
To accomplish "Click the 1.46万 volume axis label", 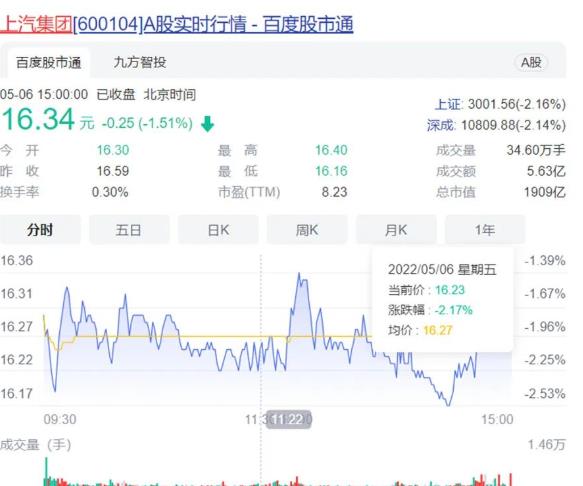I will point(547,444).
